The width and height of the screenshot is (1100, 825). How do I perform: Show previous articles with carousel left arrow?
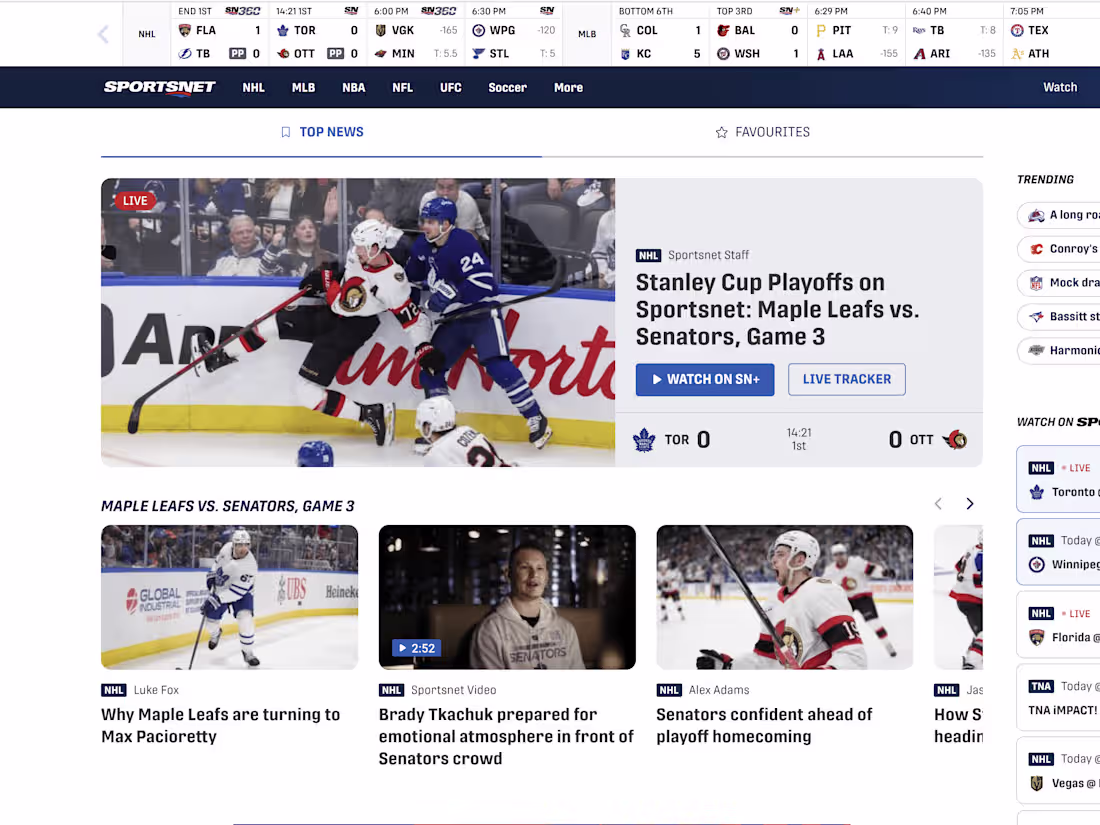coord(938,504)
